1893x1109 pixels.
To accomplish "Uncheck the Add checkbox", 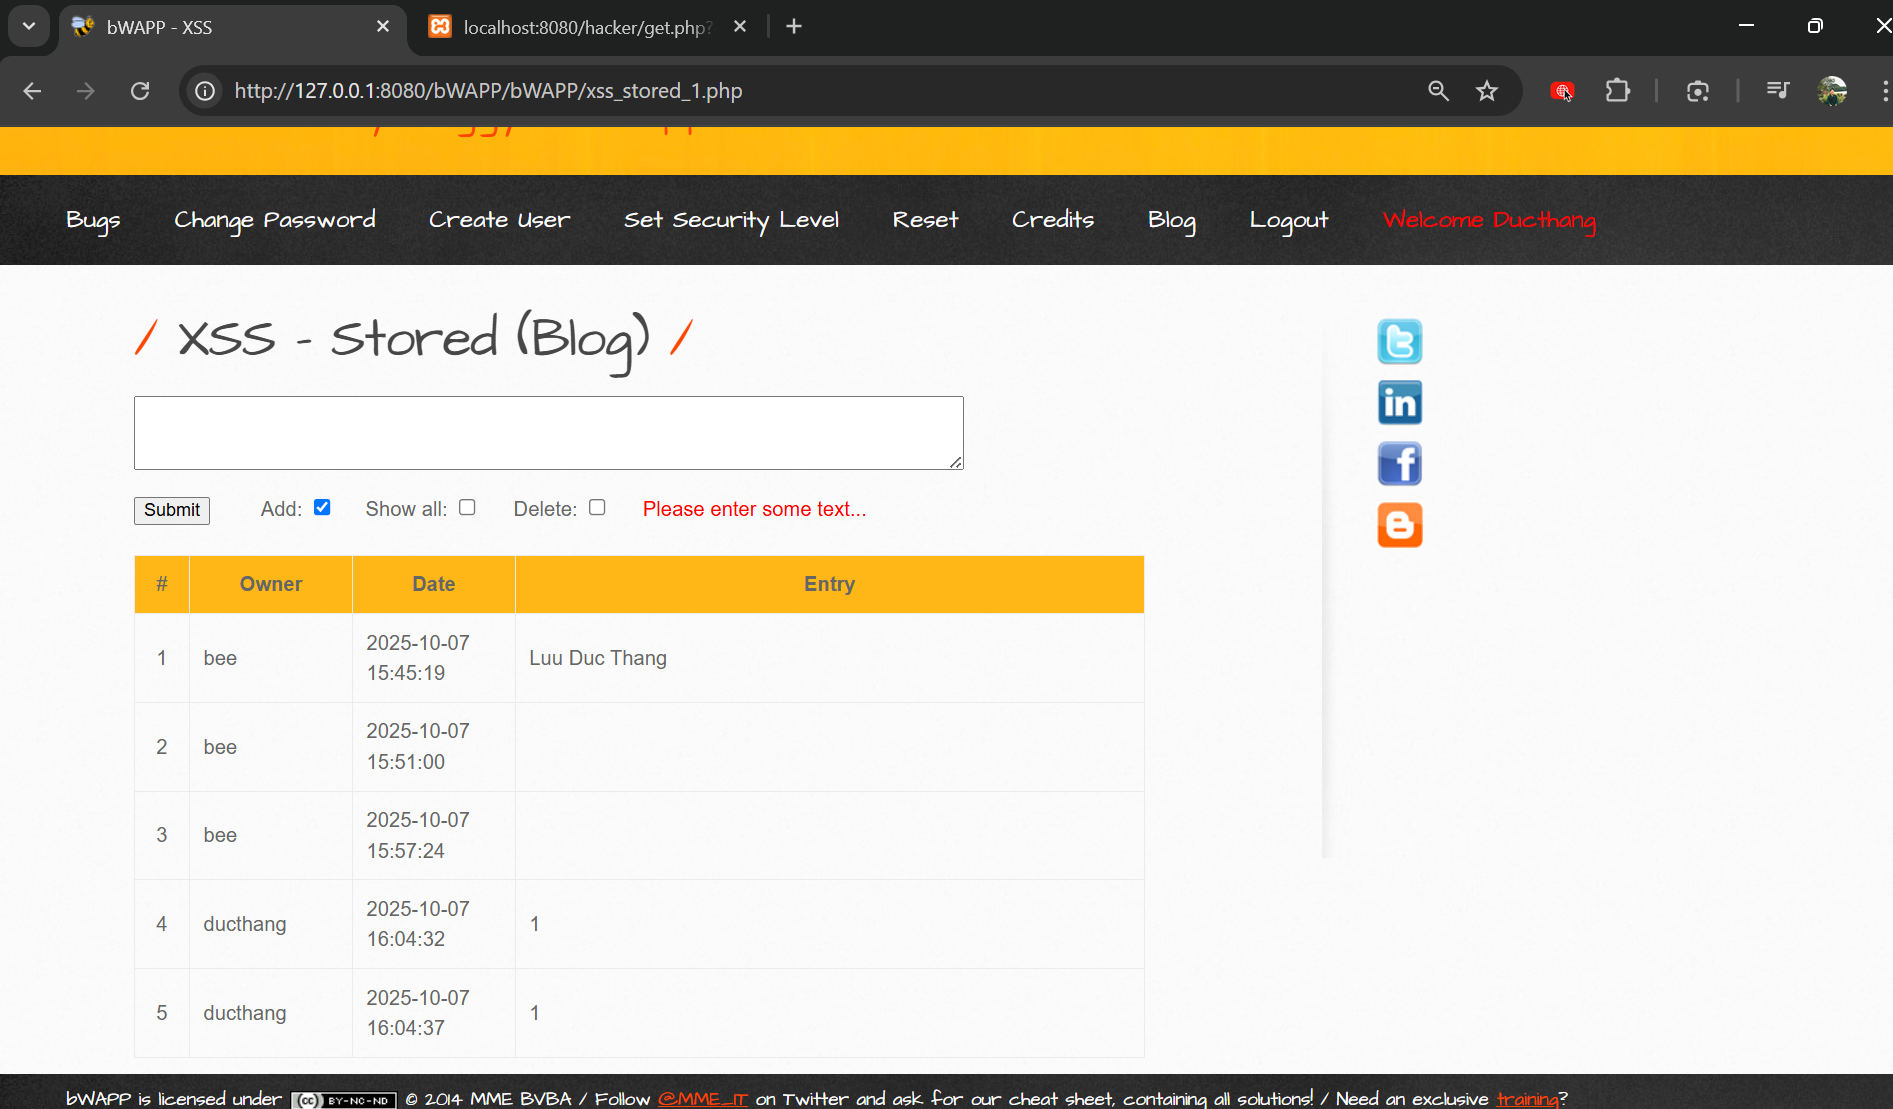I will [x=322, y=507].
